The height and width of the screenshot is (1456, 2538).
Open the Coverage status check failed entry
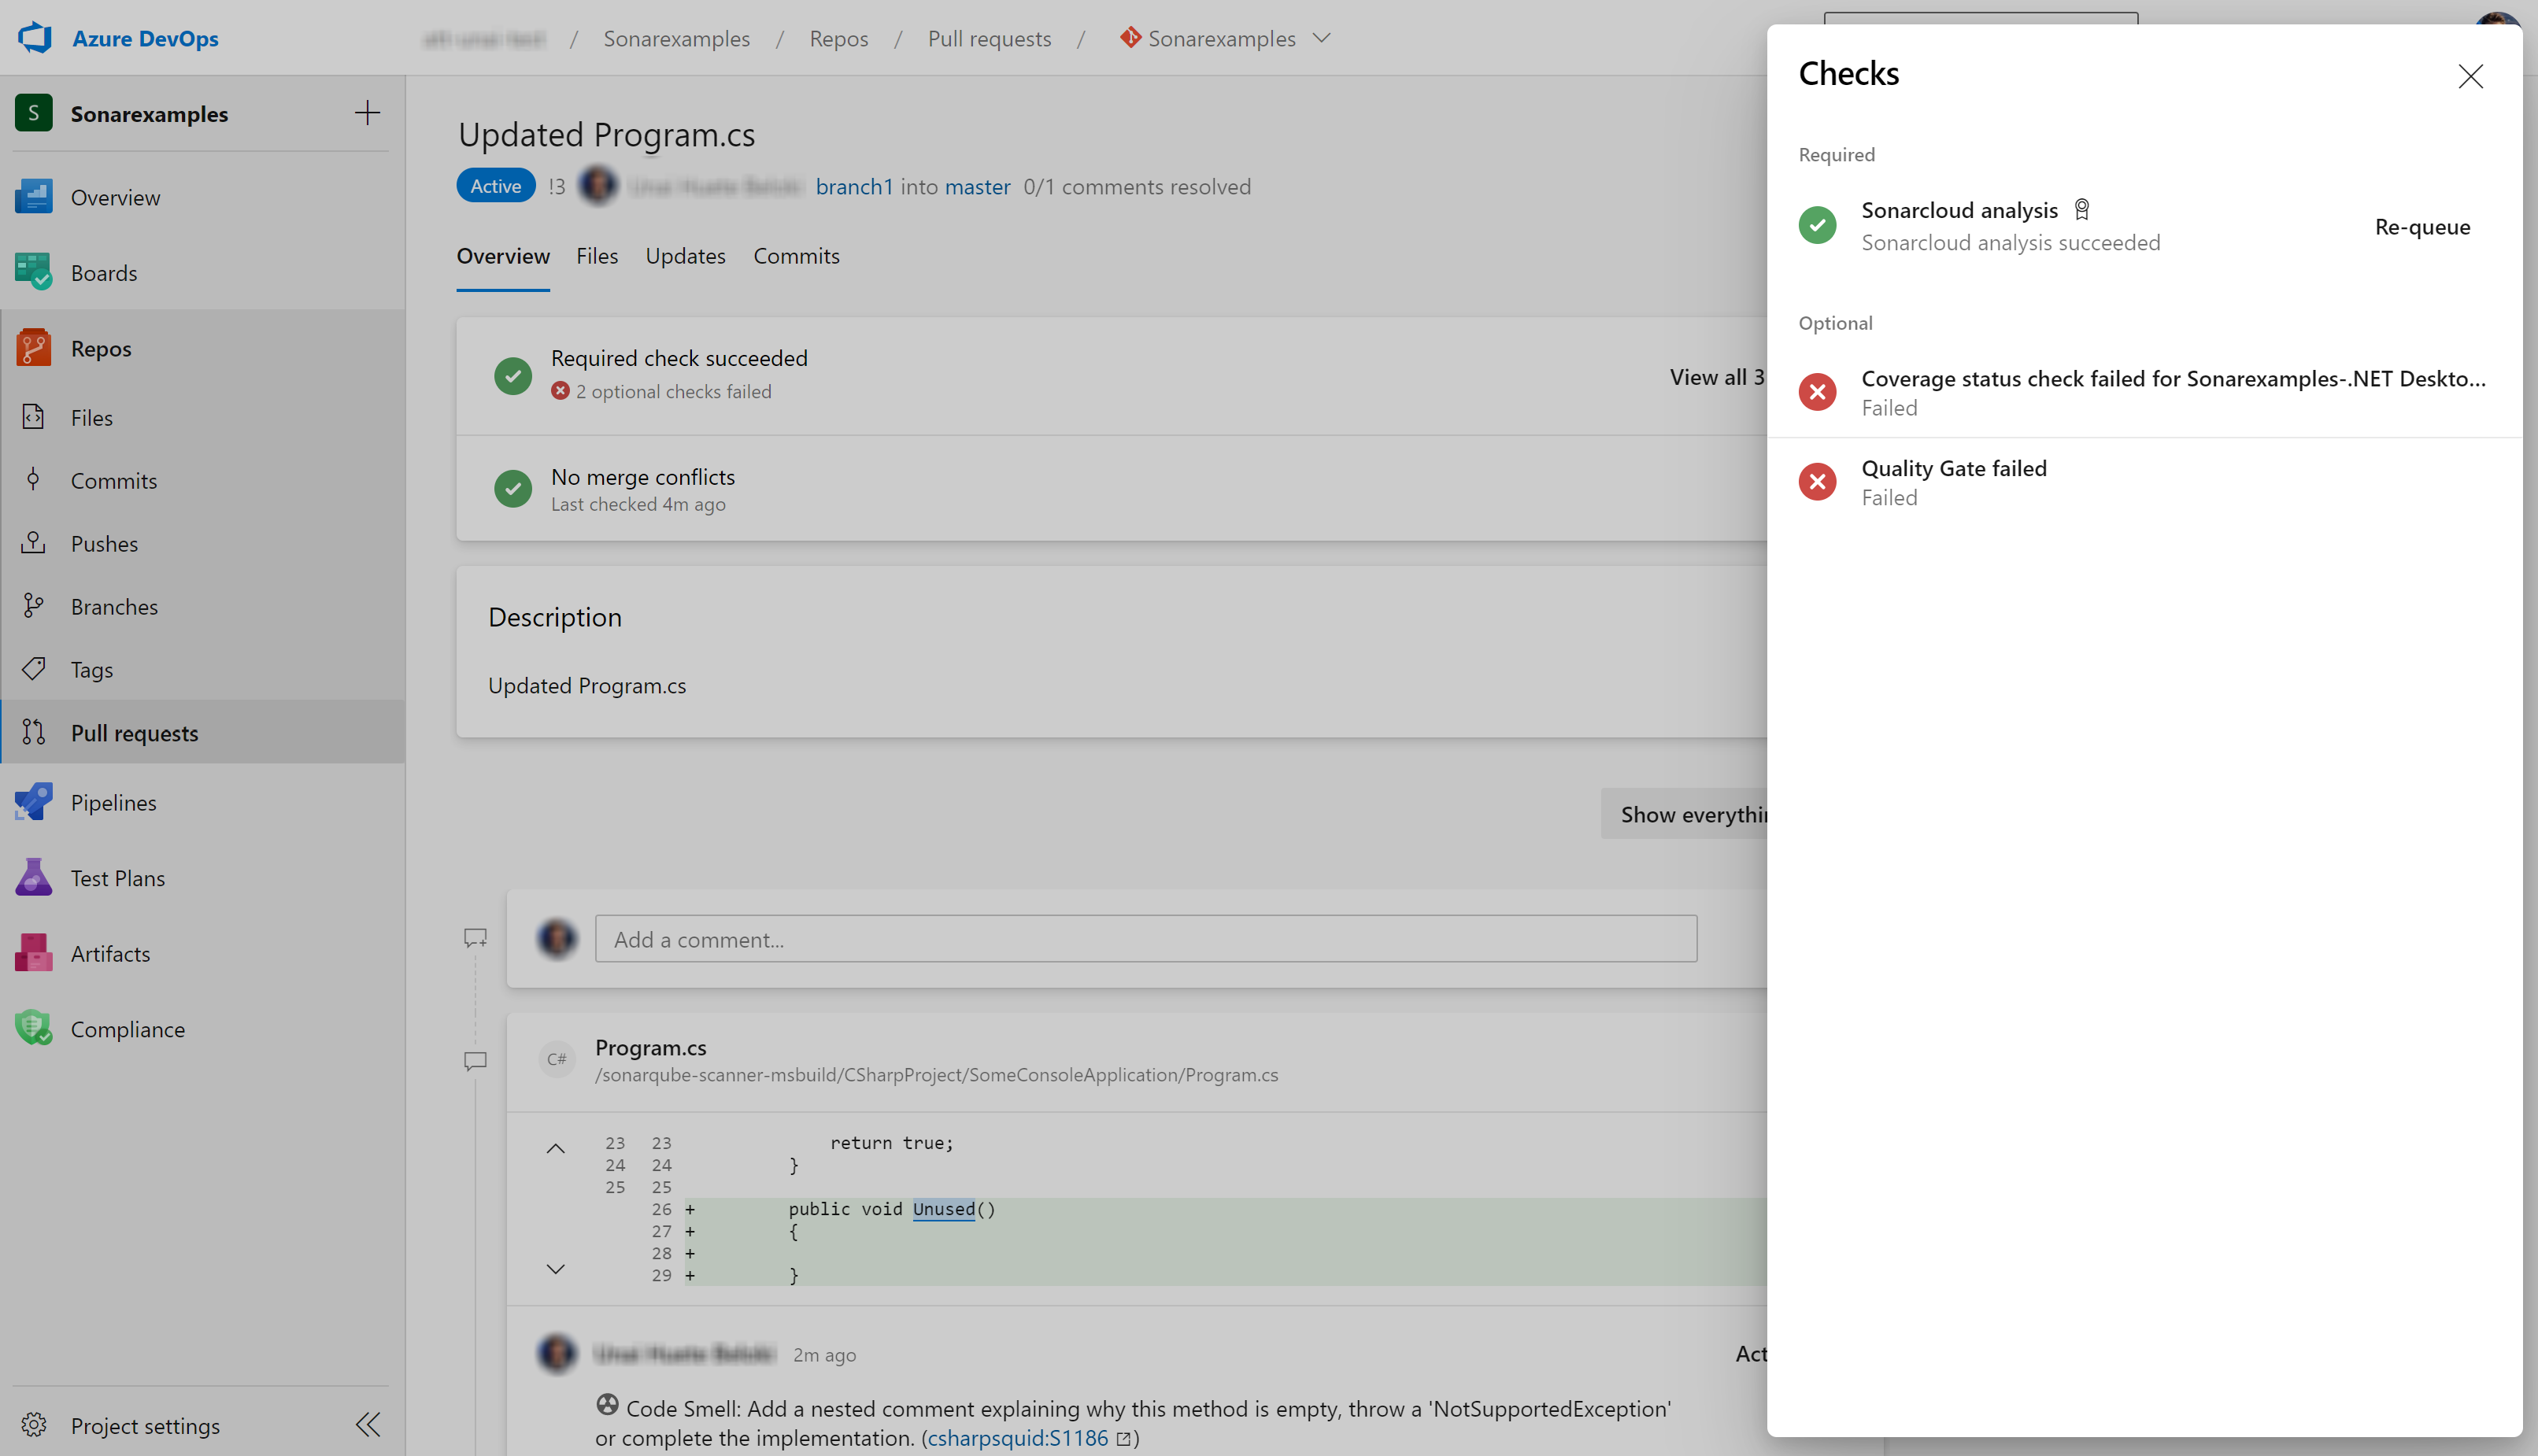click(x=2144, y=393)
